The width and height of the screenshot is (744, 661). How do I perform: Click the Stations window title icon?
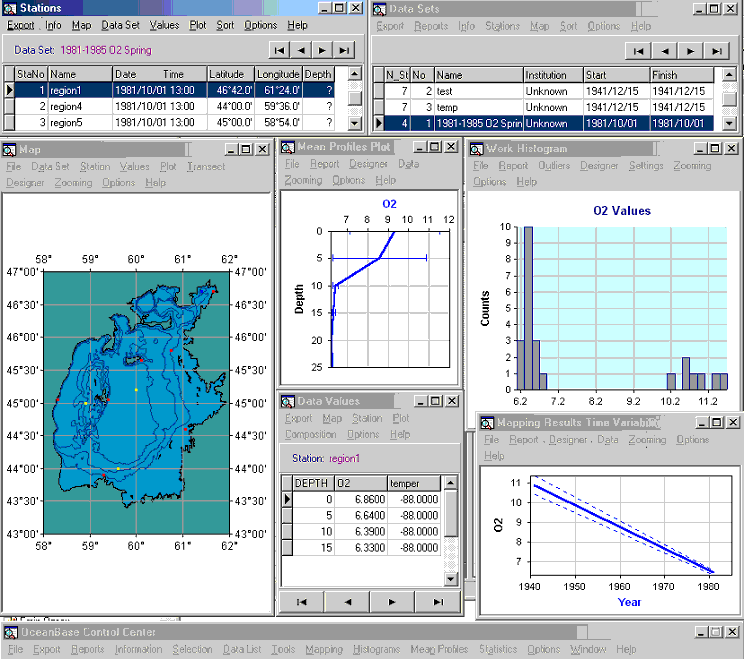pyautogui.click(x=9, y=9)
